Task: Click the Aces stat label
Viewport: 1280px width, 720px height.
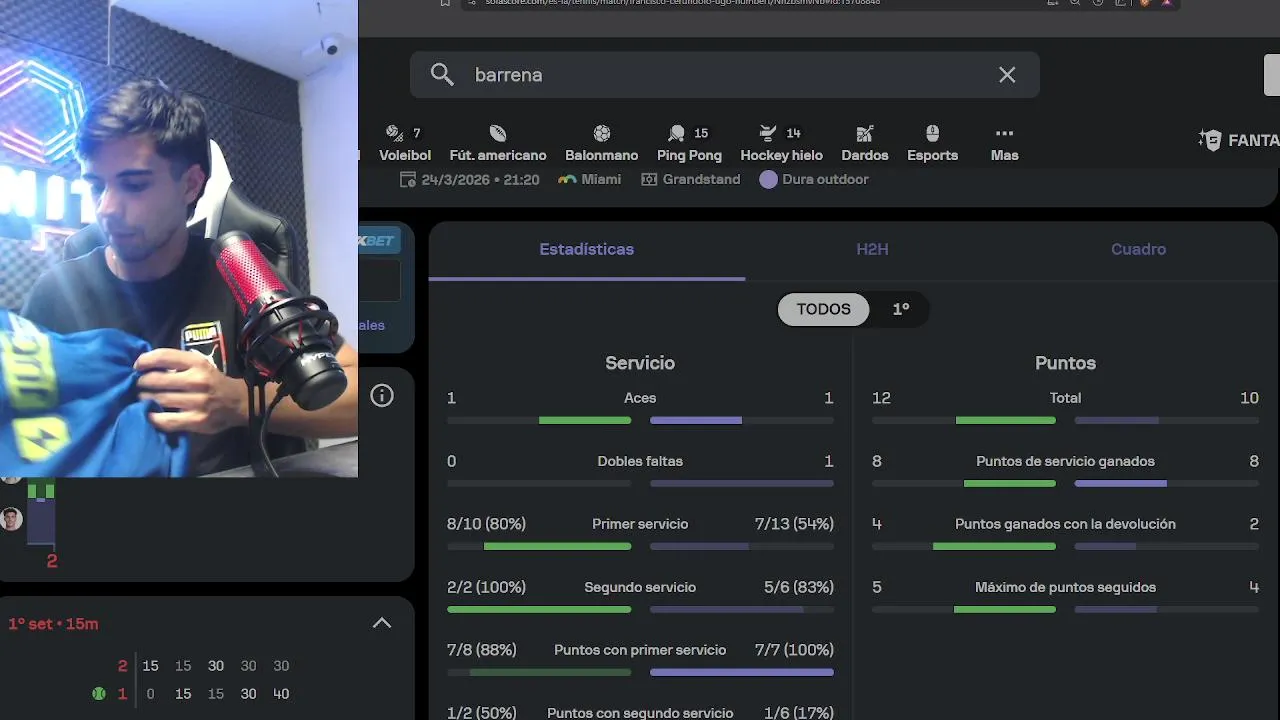Action: point(640,398)
